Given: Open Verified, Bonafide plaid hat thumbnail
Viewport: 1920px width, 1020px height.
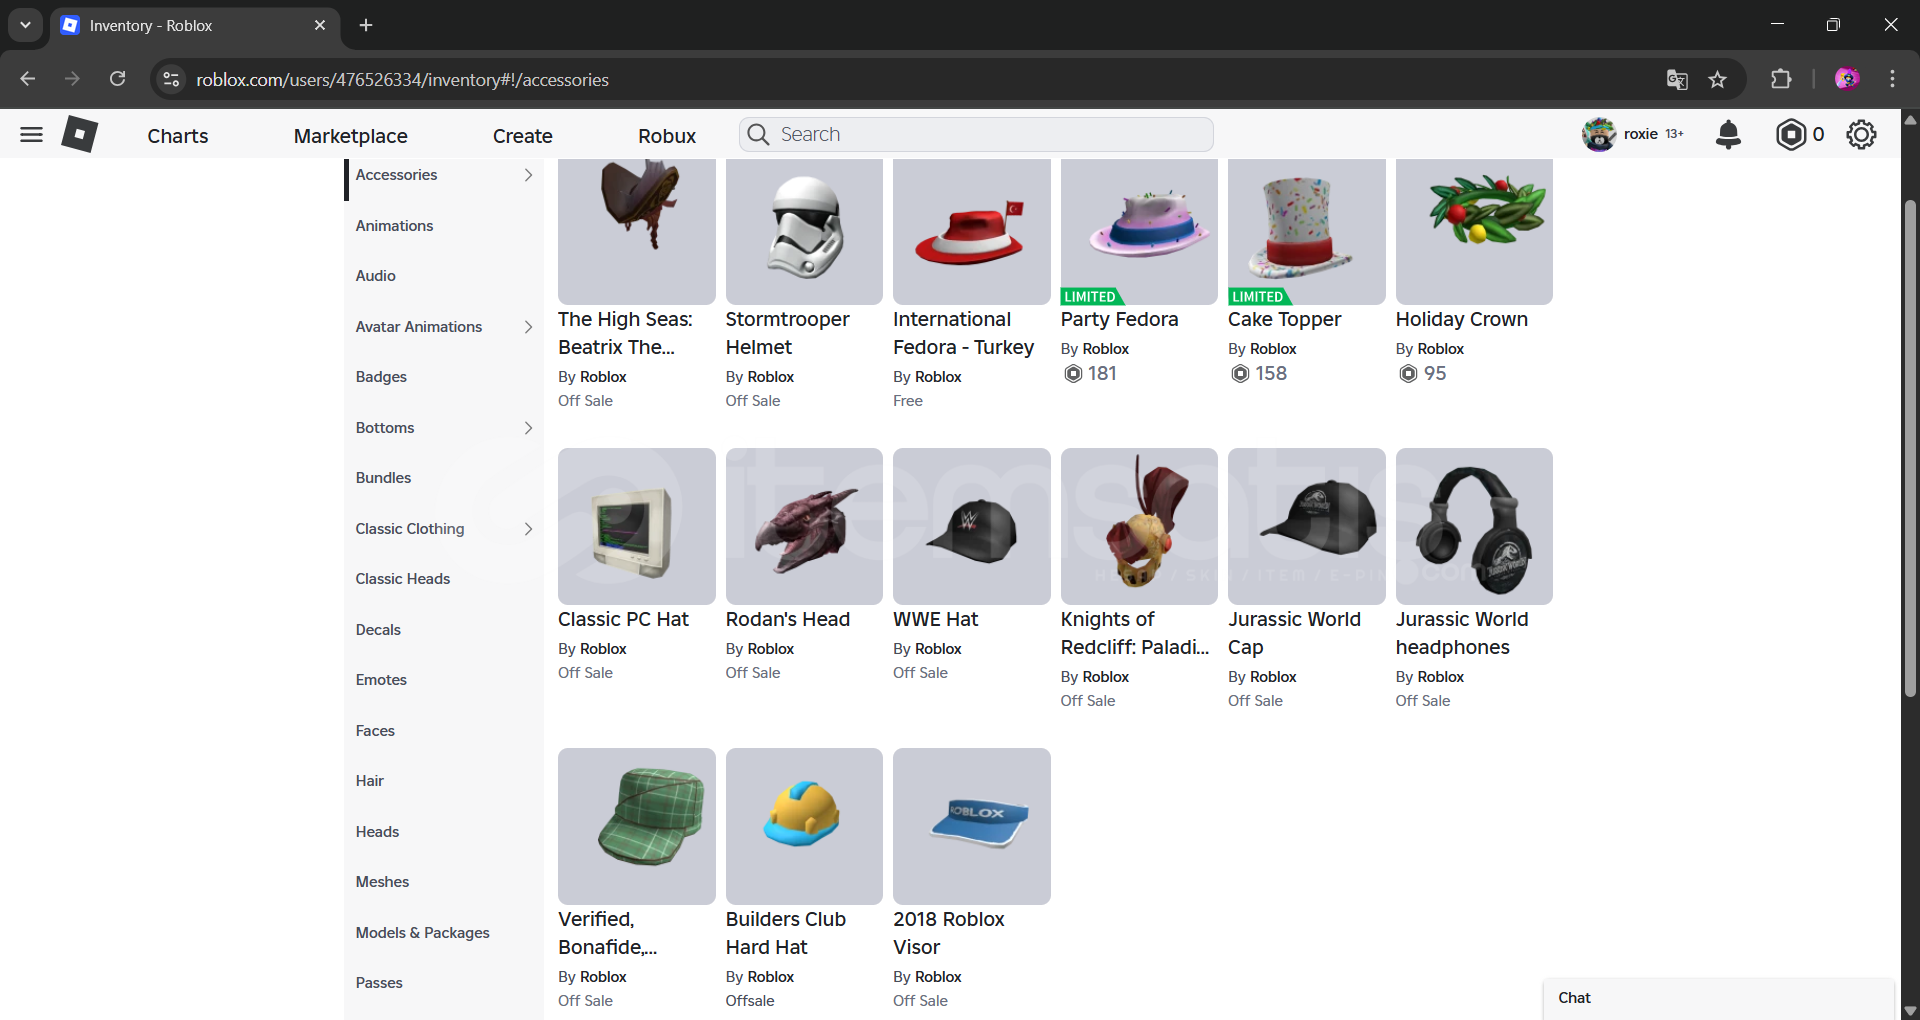Looking at the screenshot, I should pos(636,826).
